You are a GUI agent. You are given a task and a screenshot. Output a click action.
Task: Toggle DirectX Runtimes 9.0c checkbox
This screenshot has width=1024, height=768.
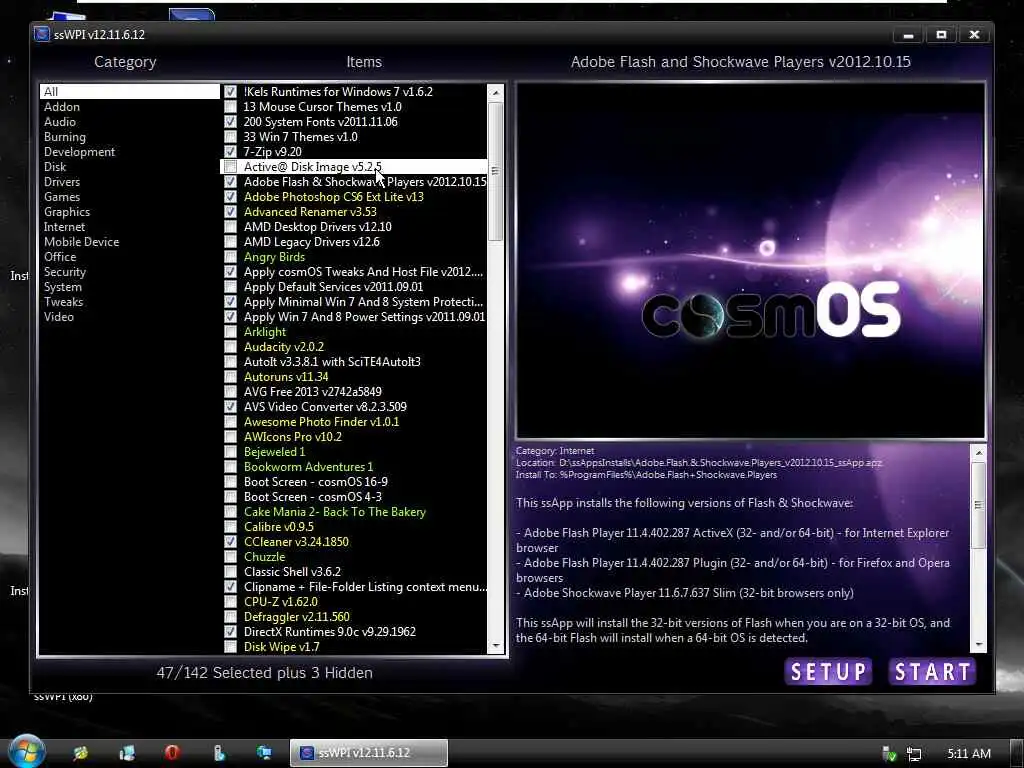[x=231, y=632]
